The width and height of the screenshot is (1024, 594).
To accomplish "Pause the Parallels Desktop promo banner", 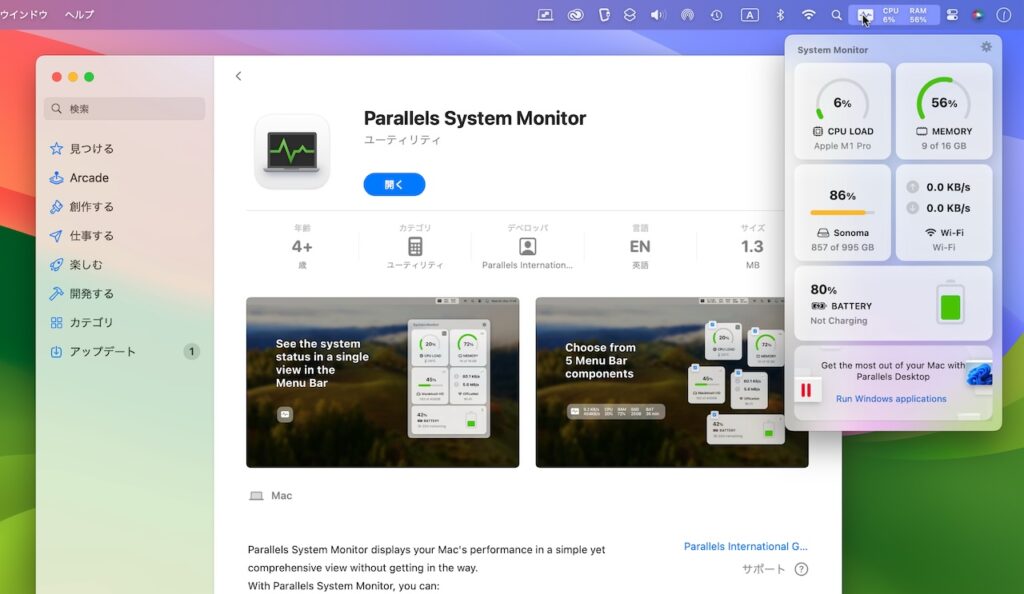I will [x=807, y=388].
